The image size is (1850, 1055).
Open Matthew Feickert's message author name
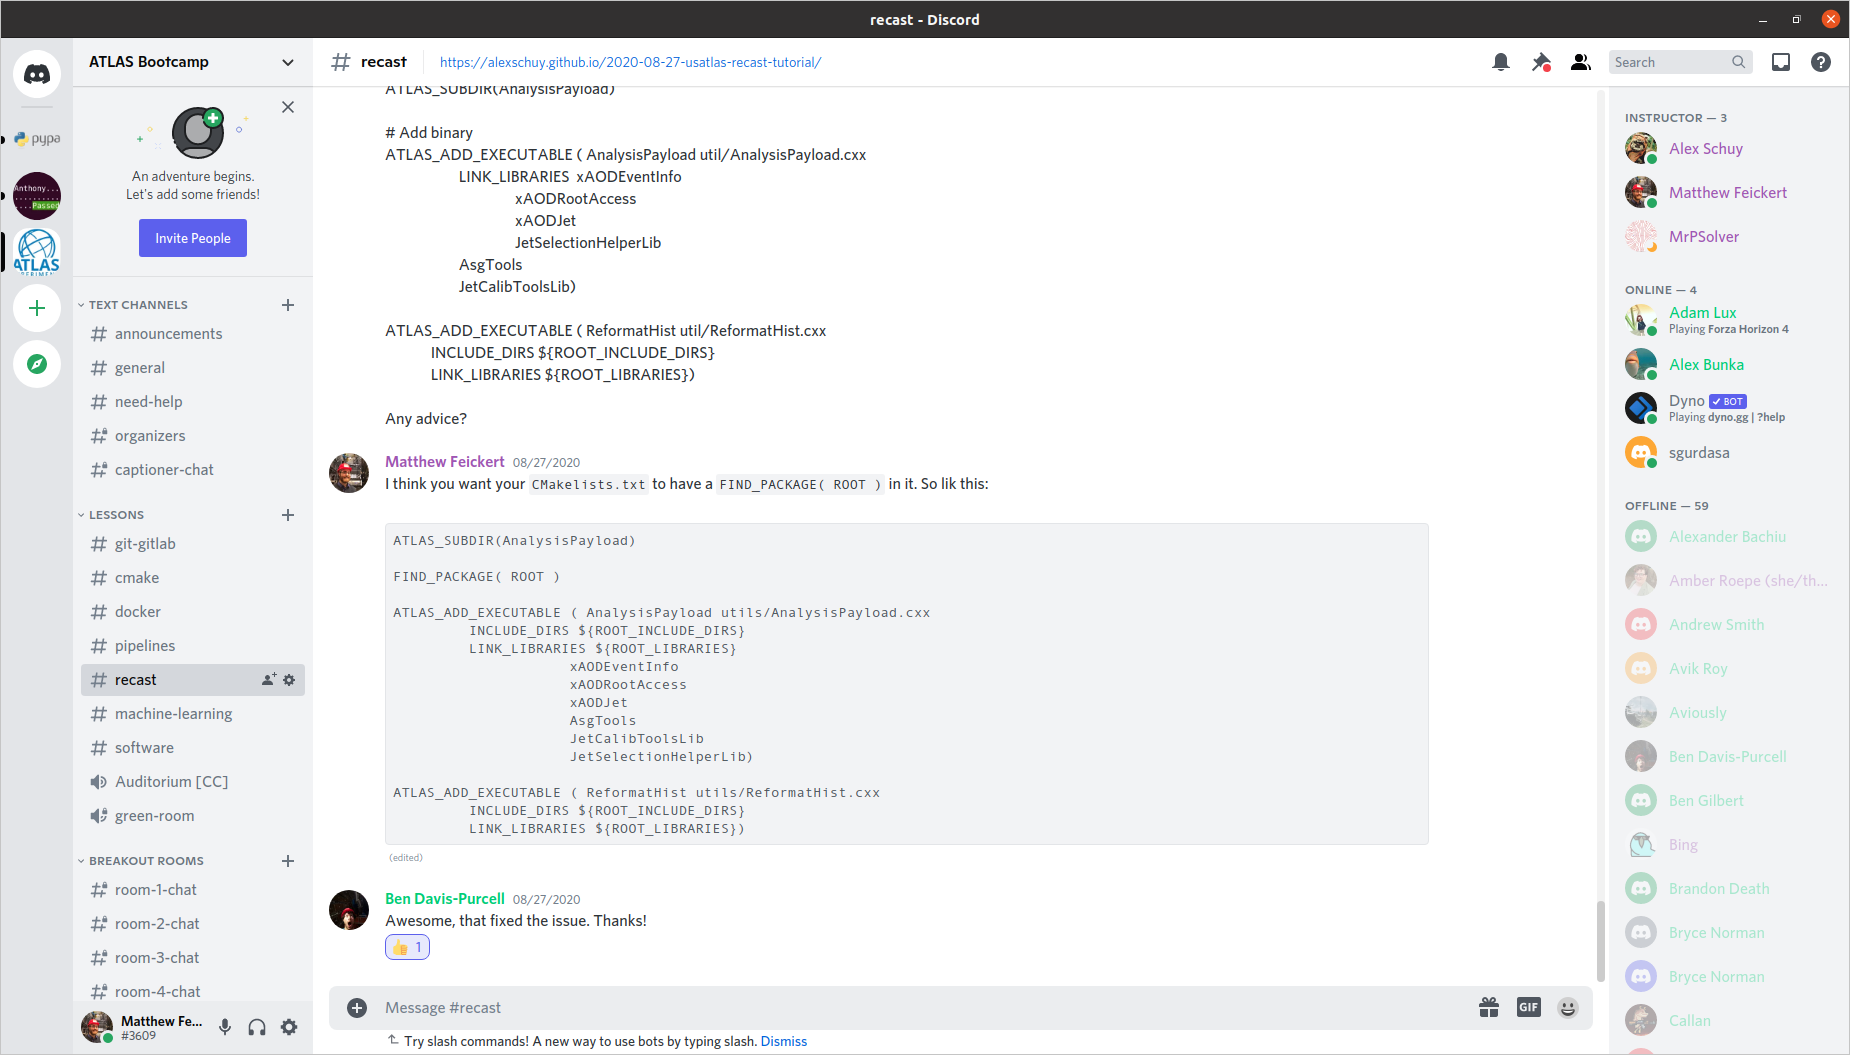pyautogui.click(x=445, y=462)
